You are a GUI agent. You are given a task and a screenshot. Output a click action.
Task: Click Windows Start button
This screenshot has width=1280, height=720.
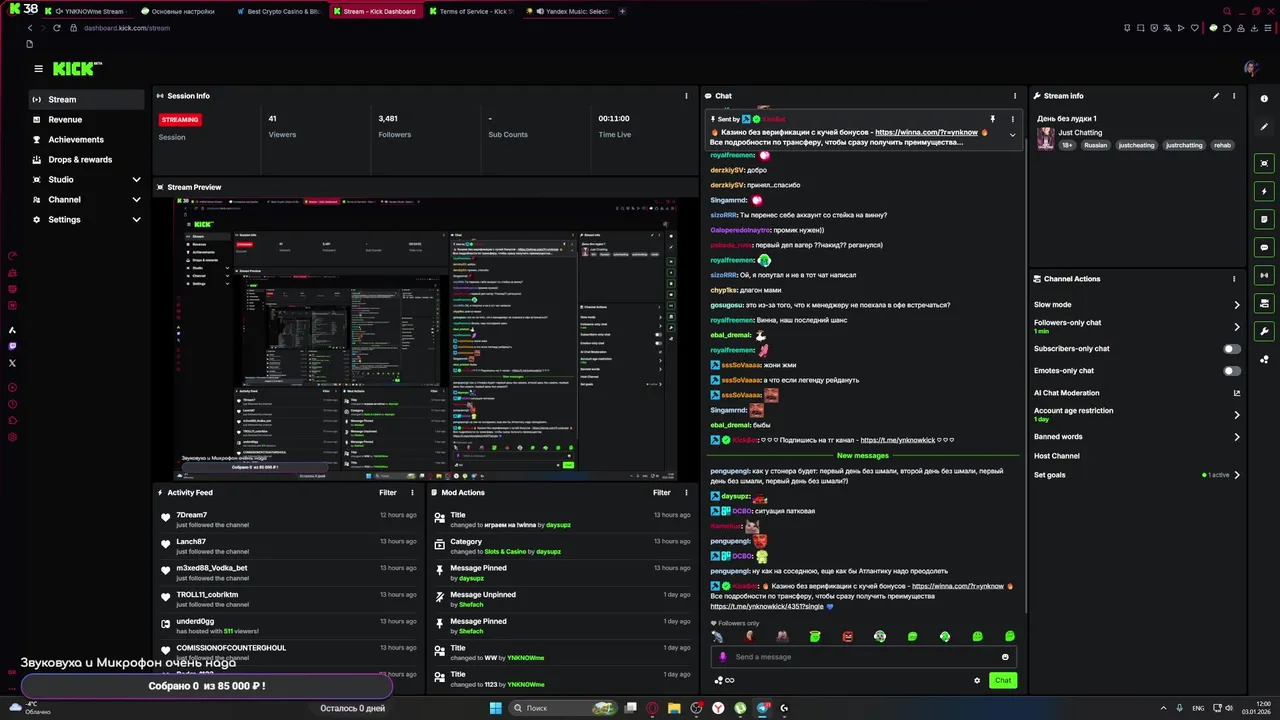[495, 708]
